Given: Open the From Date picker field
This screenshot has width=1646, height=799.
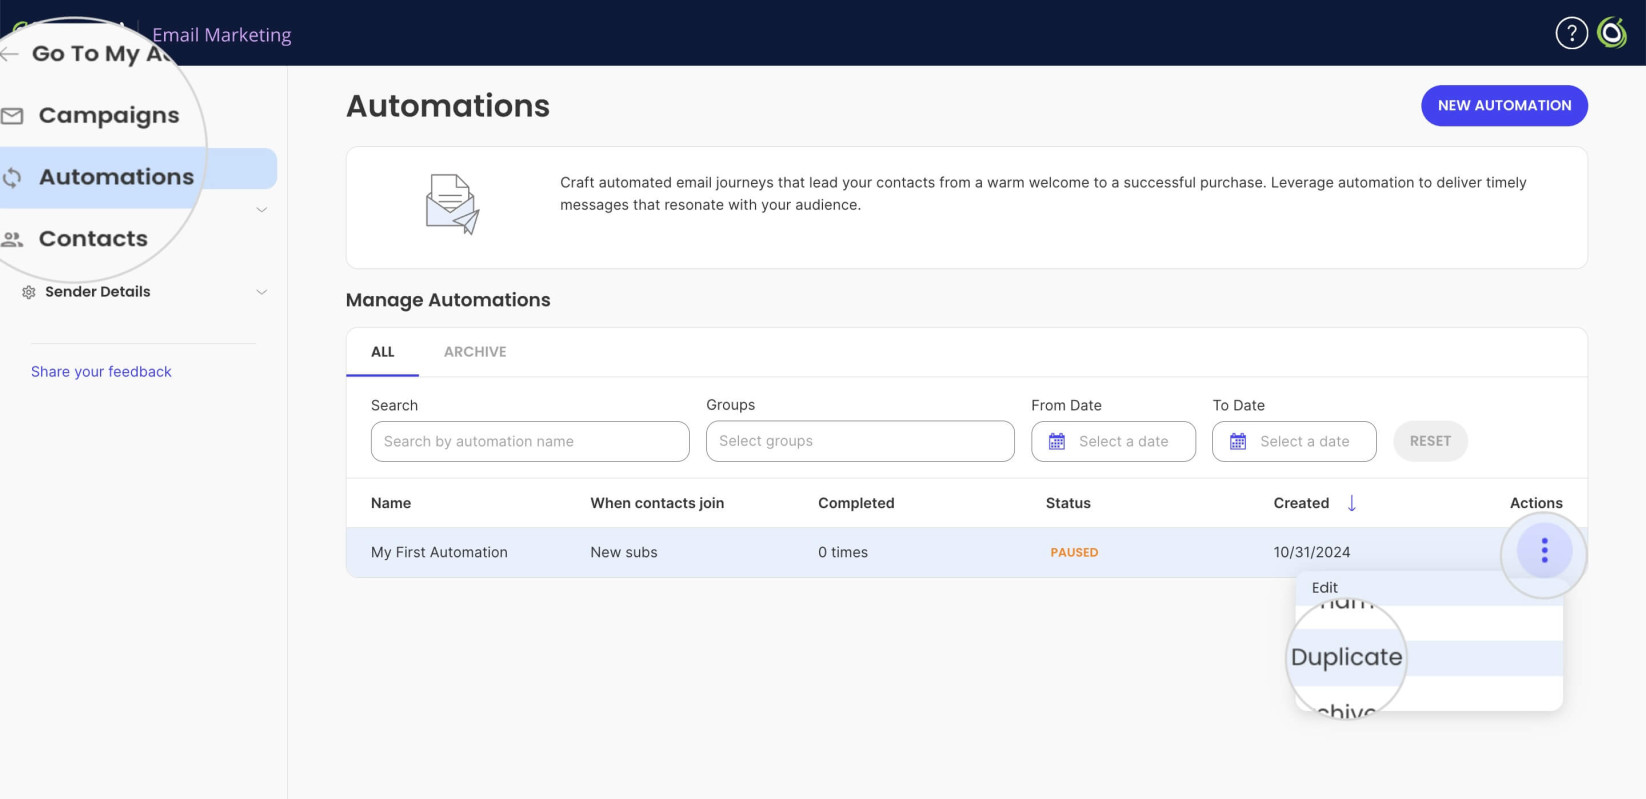Looking at the screenshot, I should 1113,441.
